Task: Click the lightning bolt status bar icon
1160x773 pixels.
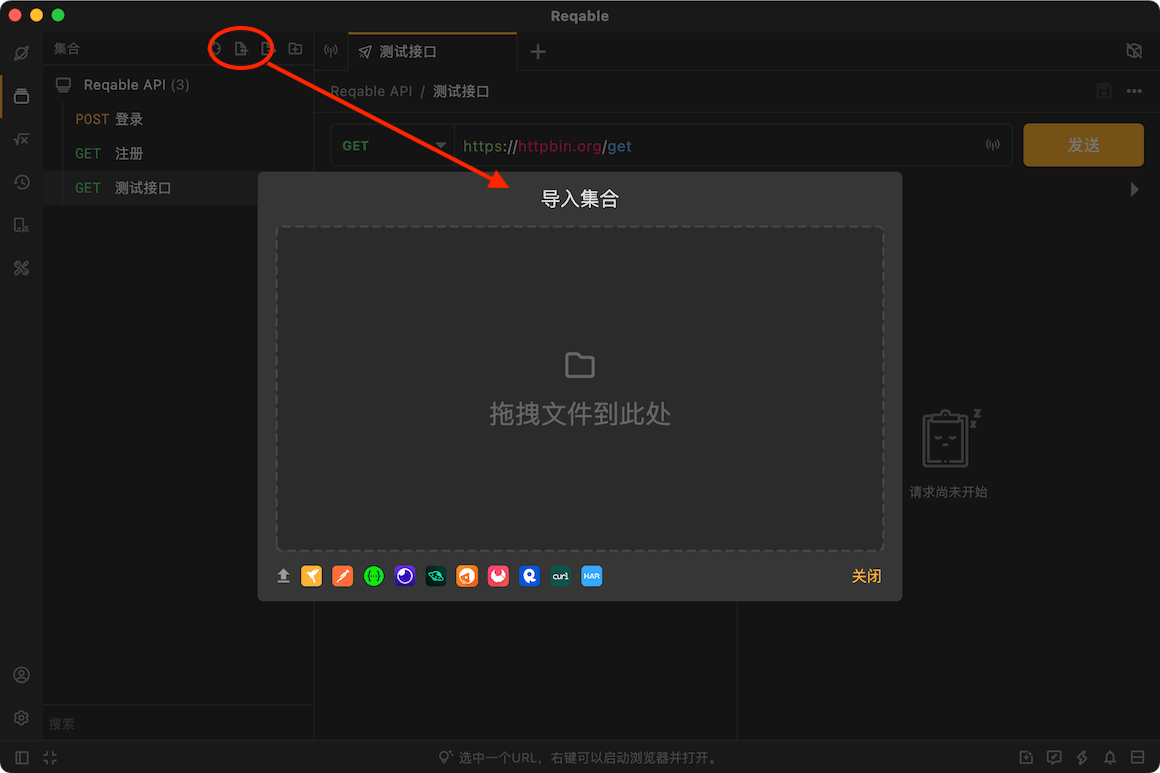Action: point(1082,757)
